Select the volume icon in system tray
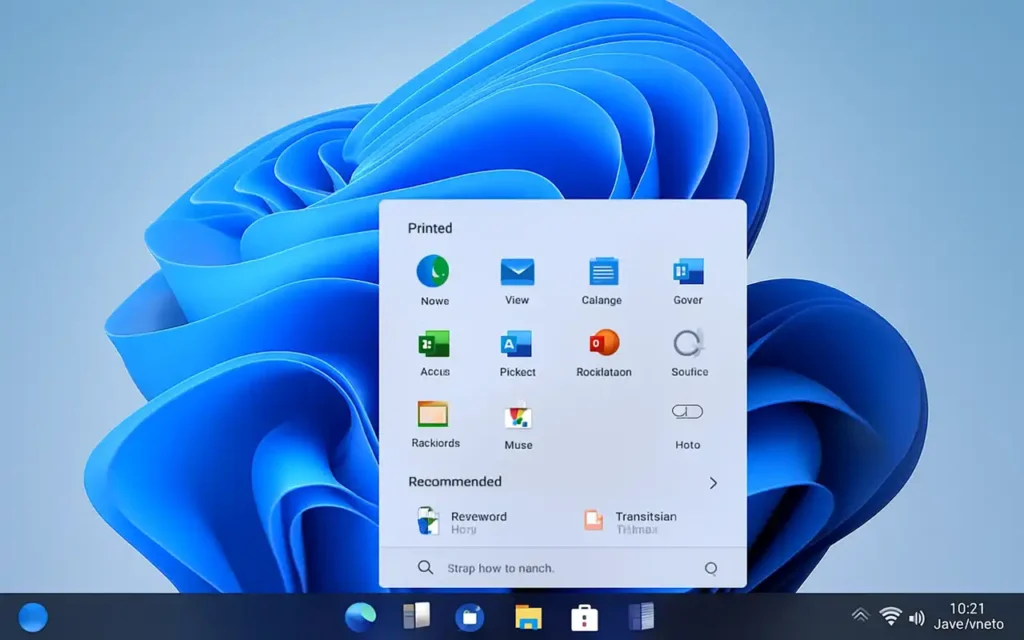Image resolution: width=1024 pixels, height=640 pixels. tap(917, 615)
